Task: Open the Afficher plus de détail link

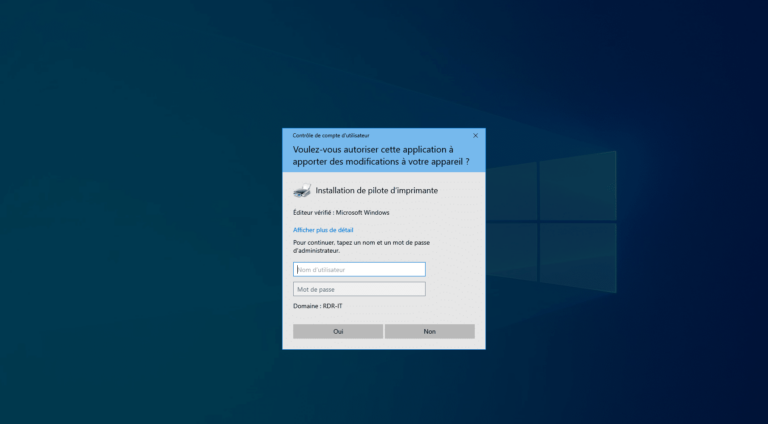Action: (323, 230)
